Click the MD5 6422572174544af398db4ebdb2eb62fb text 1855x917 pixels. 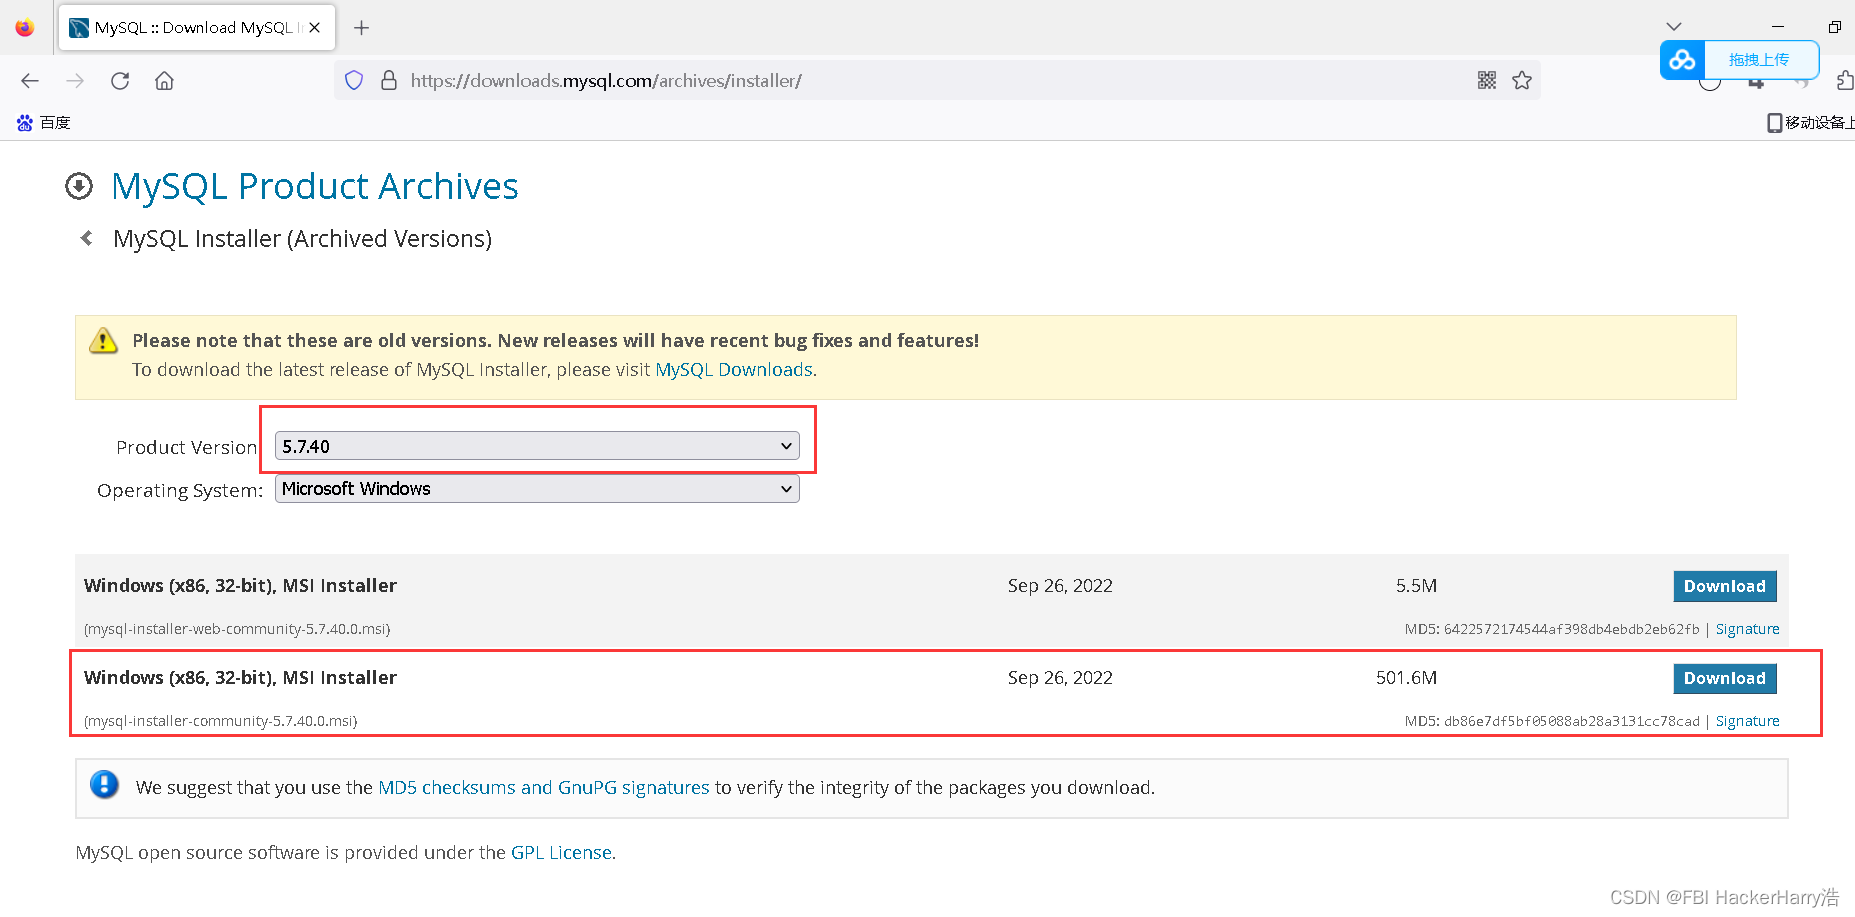(x=1552, y=629)
